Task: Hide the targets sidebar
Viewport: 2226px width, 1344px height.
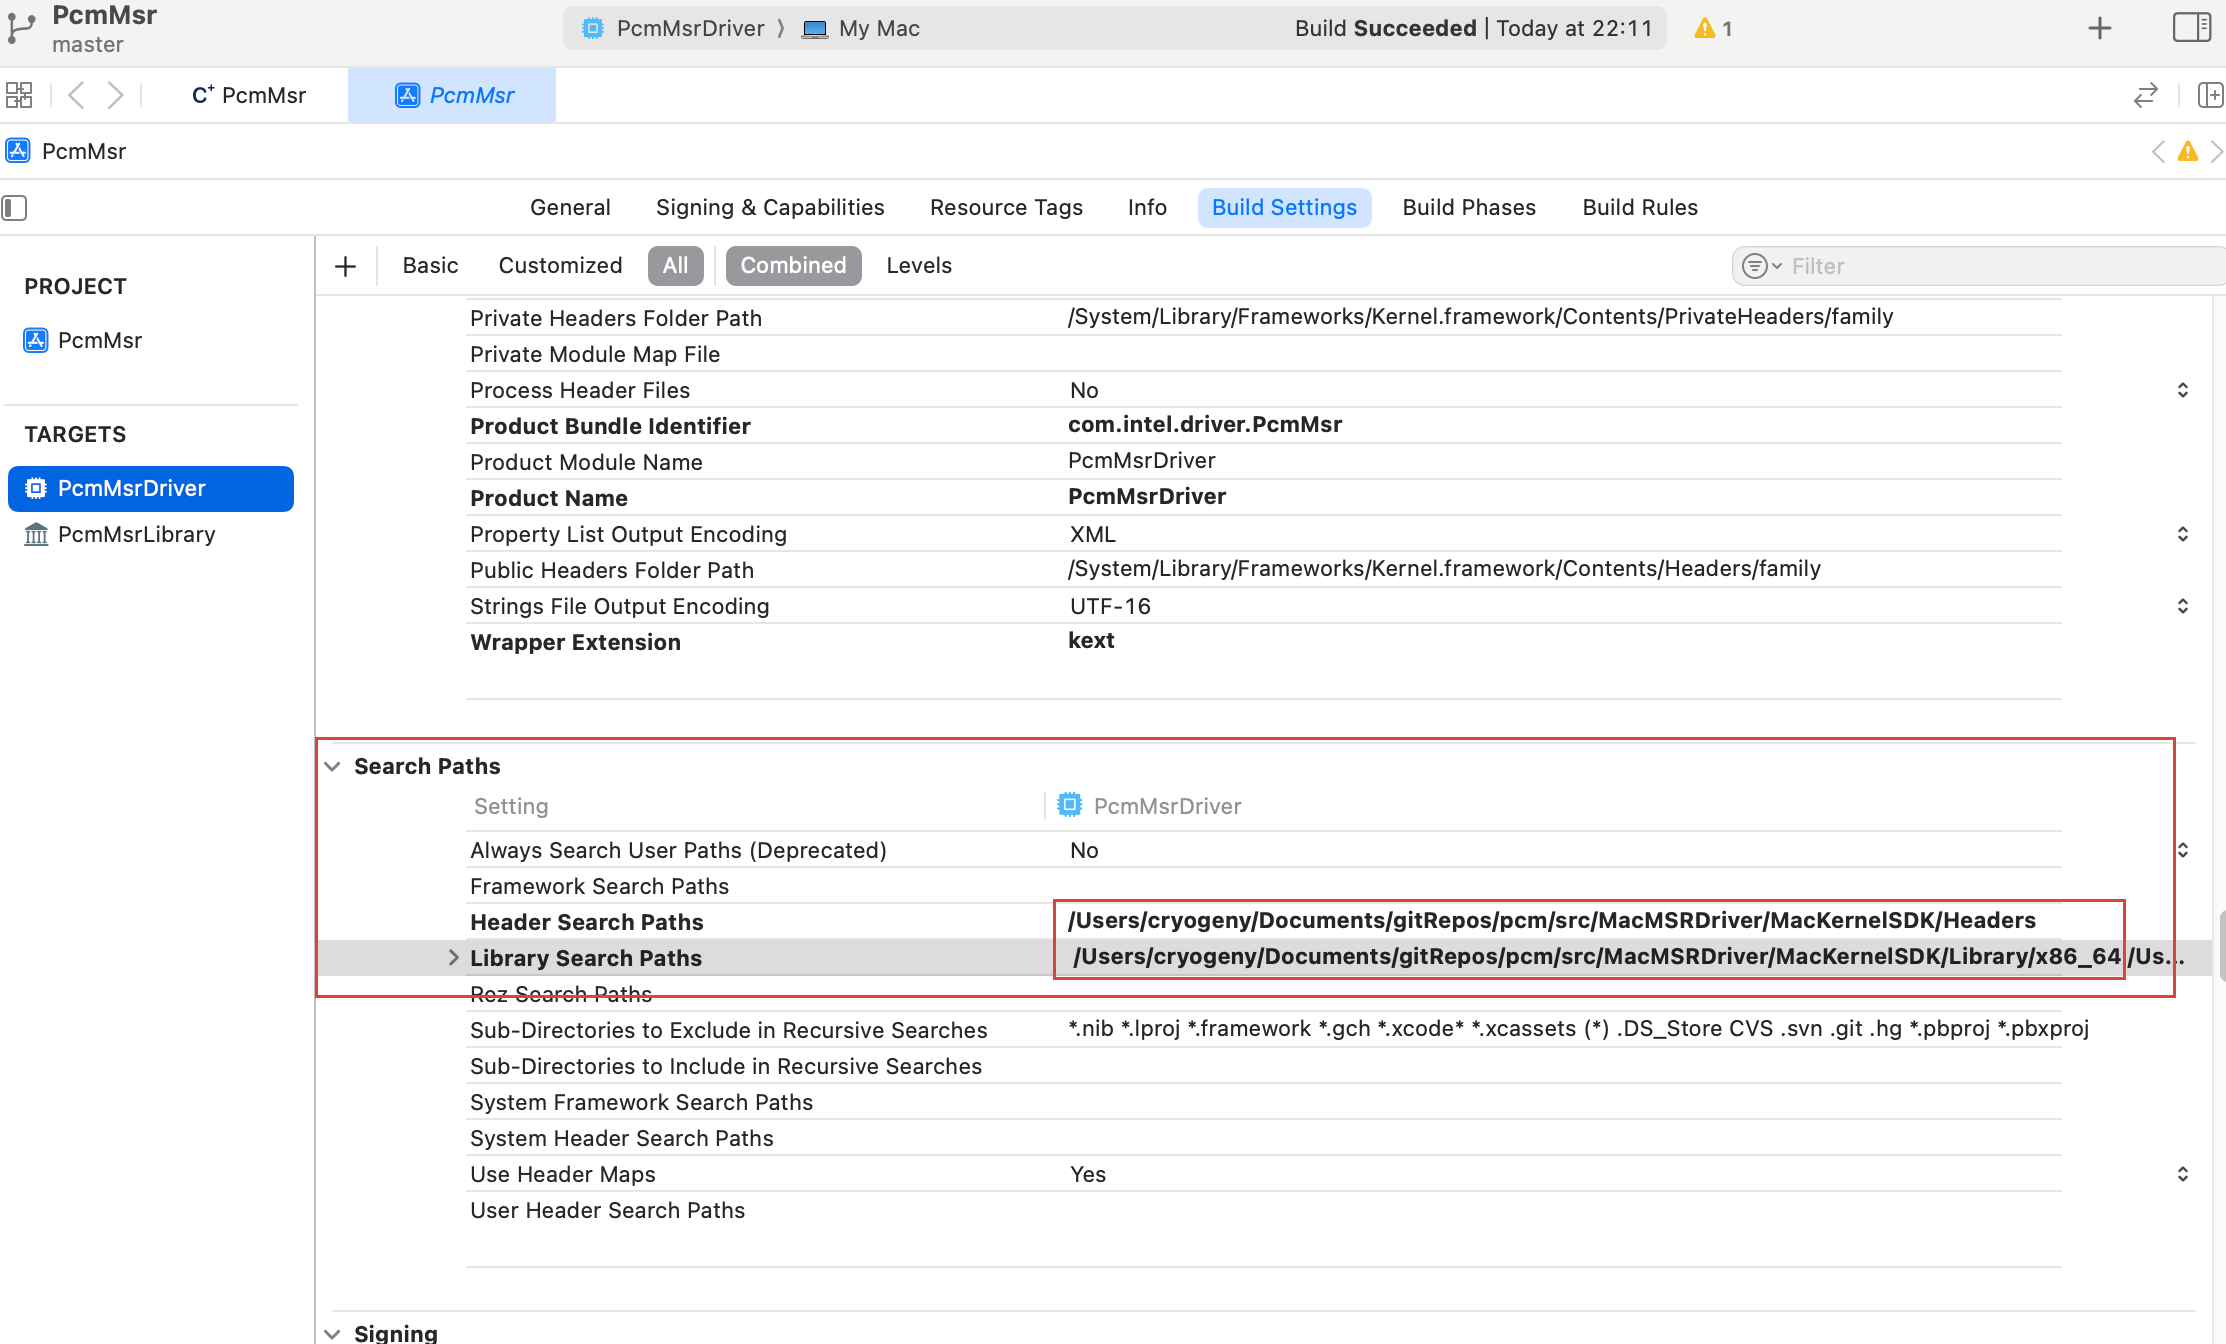Action: click(14, 207)
